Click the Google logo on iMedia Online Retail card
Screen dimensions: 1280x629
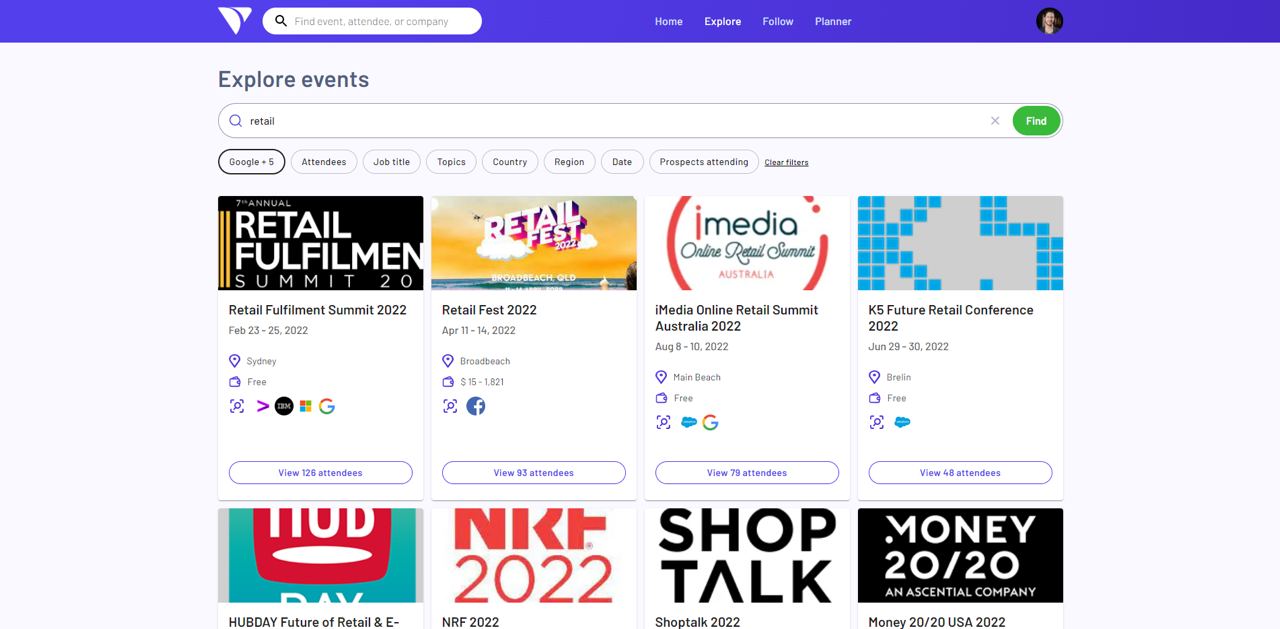(710, 422)
